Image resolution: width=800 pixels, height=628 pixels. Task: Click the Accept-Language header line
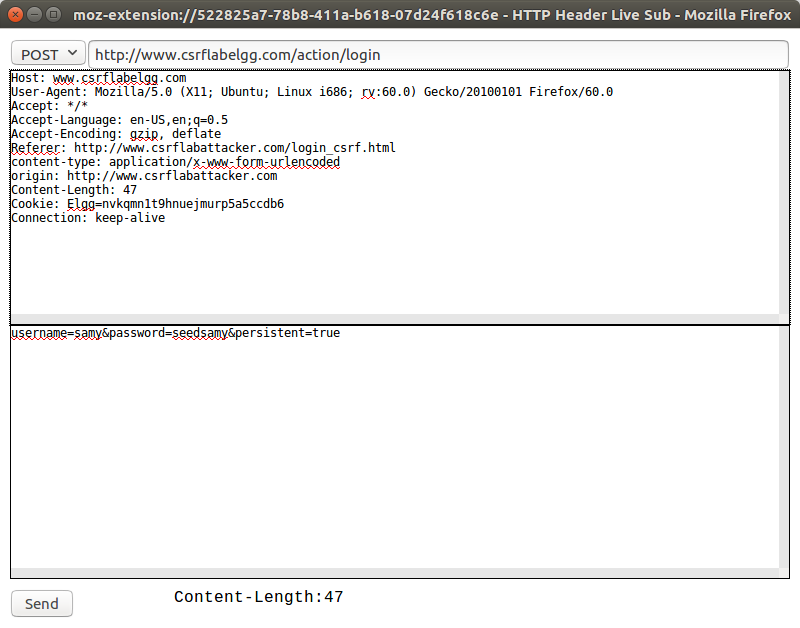(119, 120)
